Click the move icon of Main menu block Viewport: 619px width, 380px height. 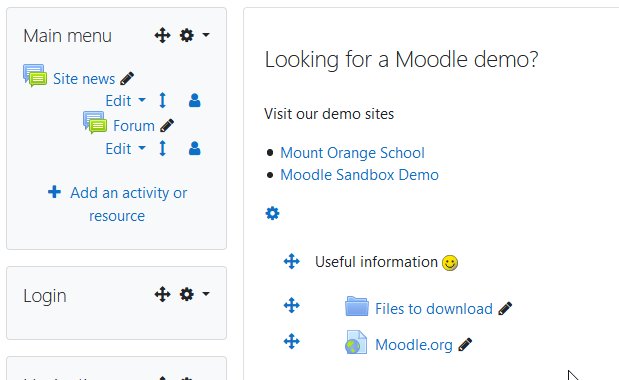(162, 36)
